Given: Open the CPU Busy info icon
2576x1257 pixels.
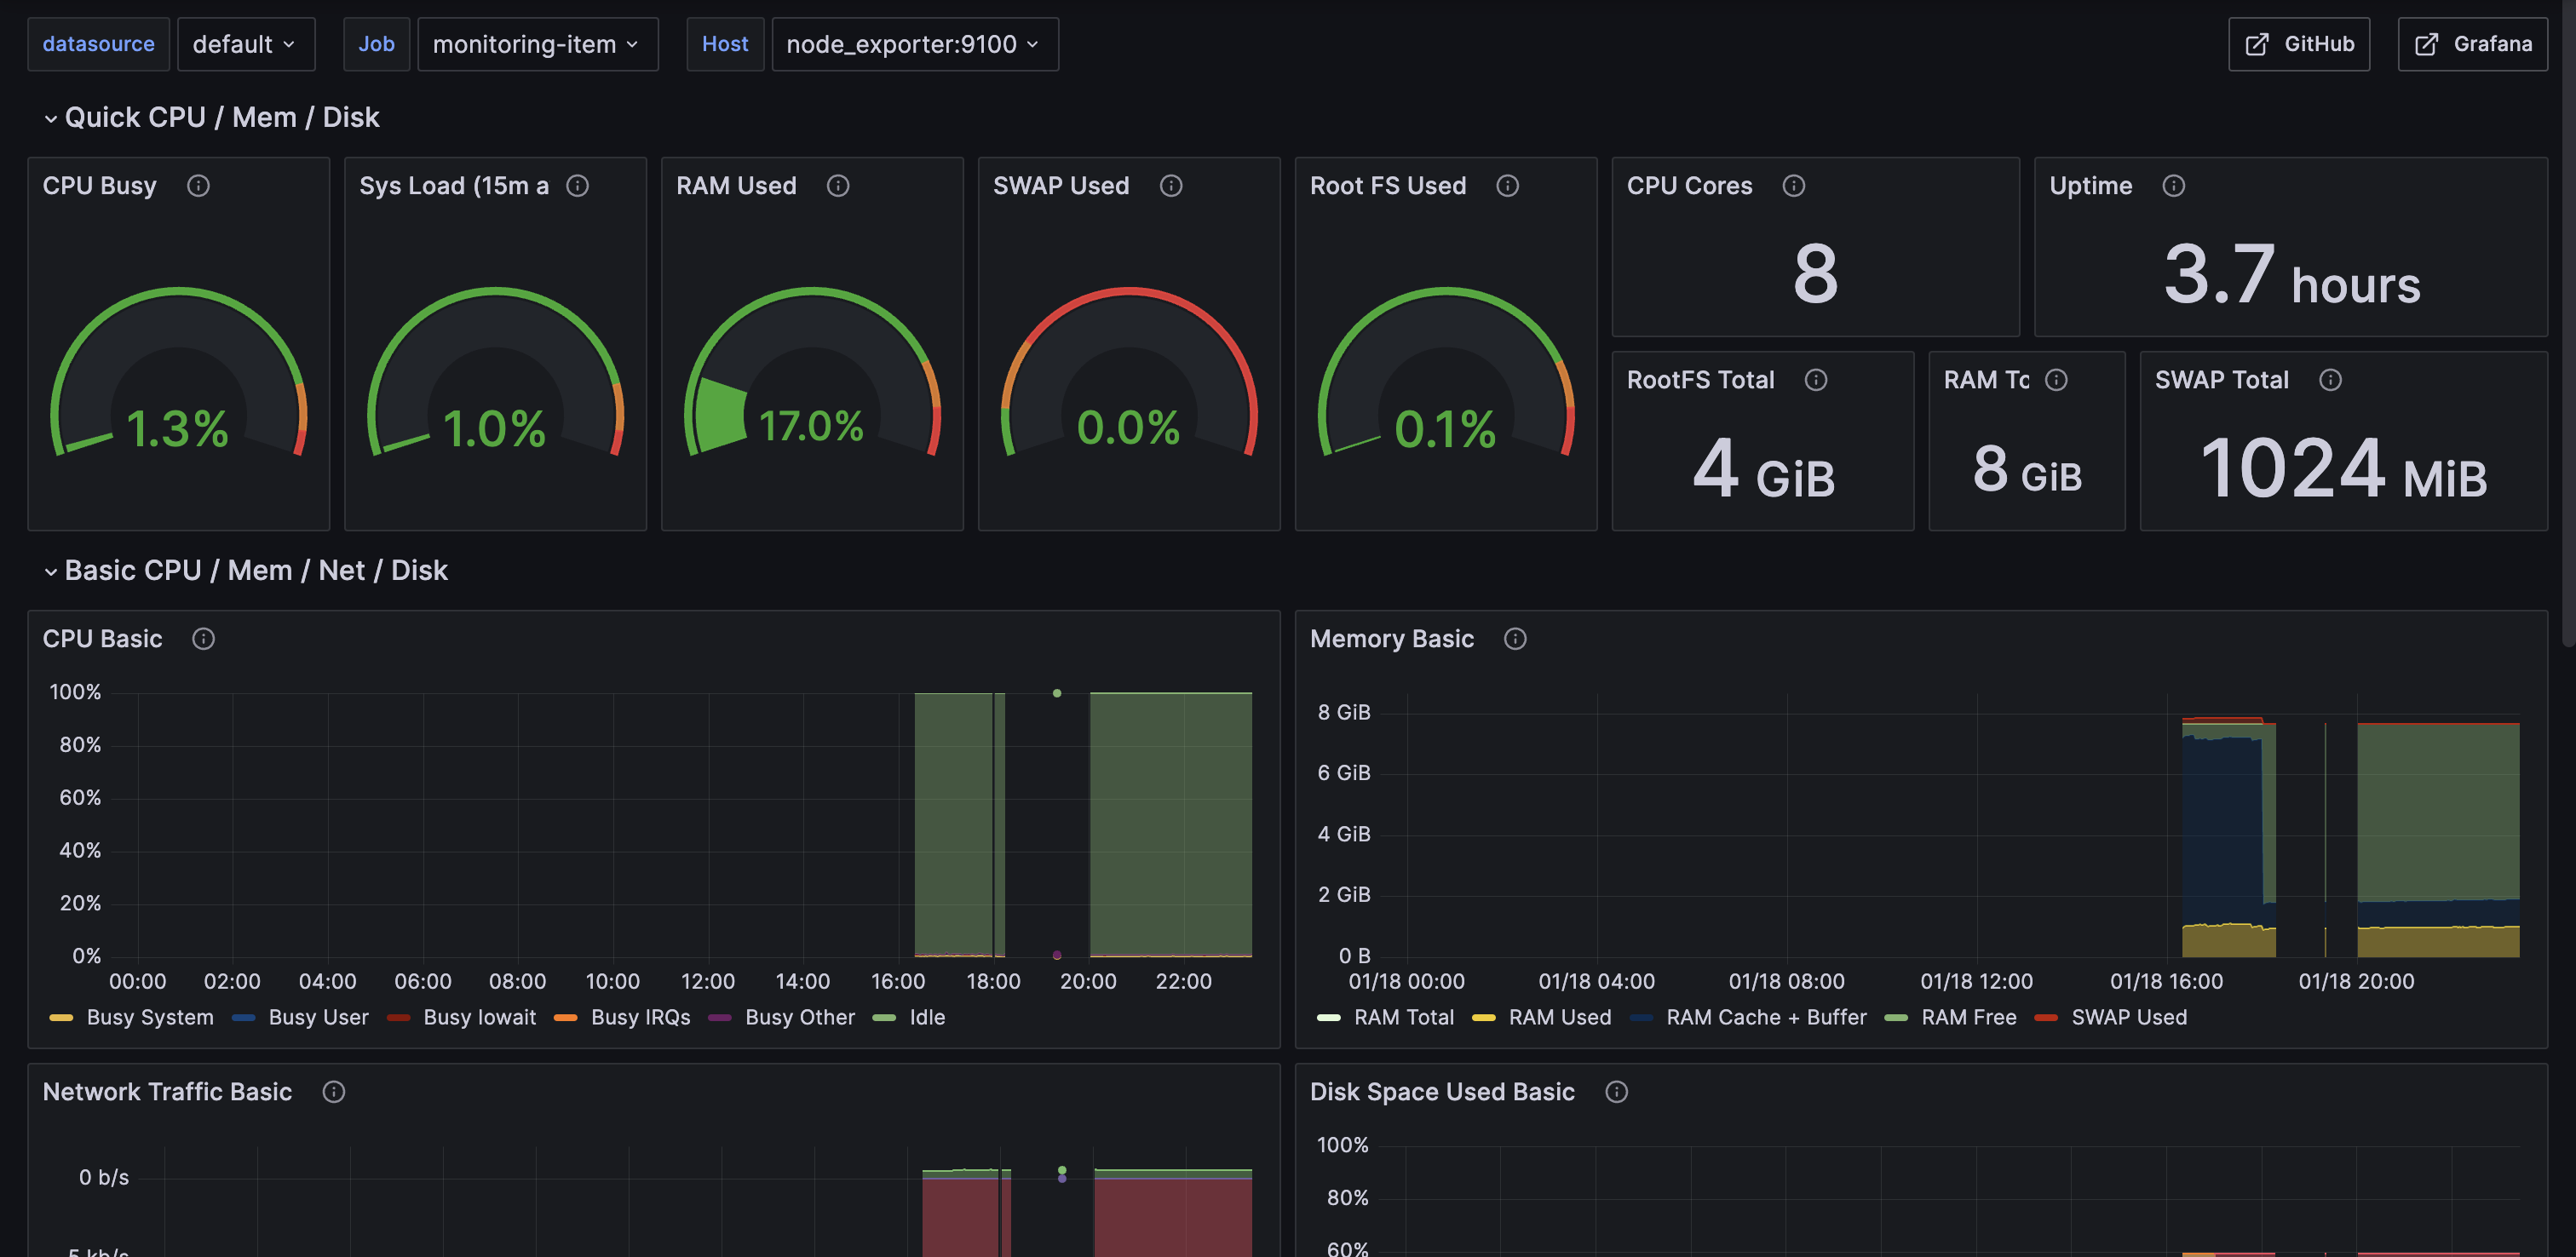Looking at the screenshot, I should (198, 186).
